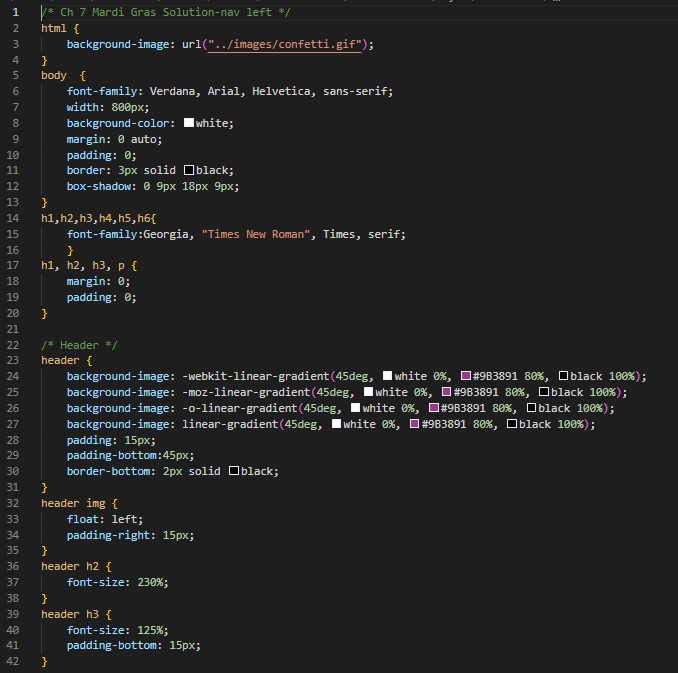Click 'float' property on line 33
The image size is (678, 673).
[x=83, y=519]
